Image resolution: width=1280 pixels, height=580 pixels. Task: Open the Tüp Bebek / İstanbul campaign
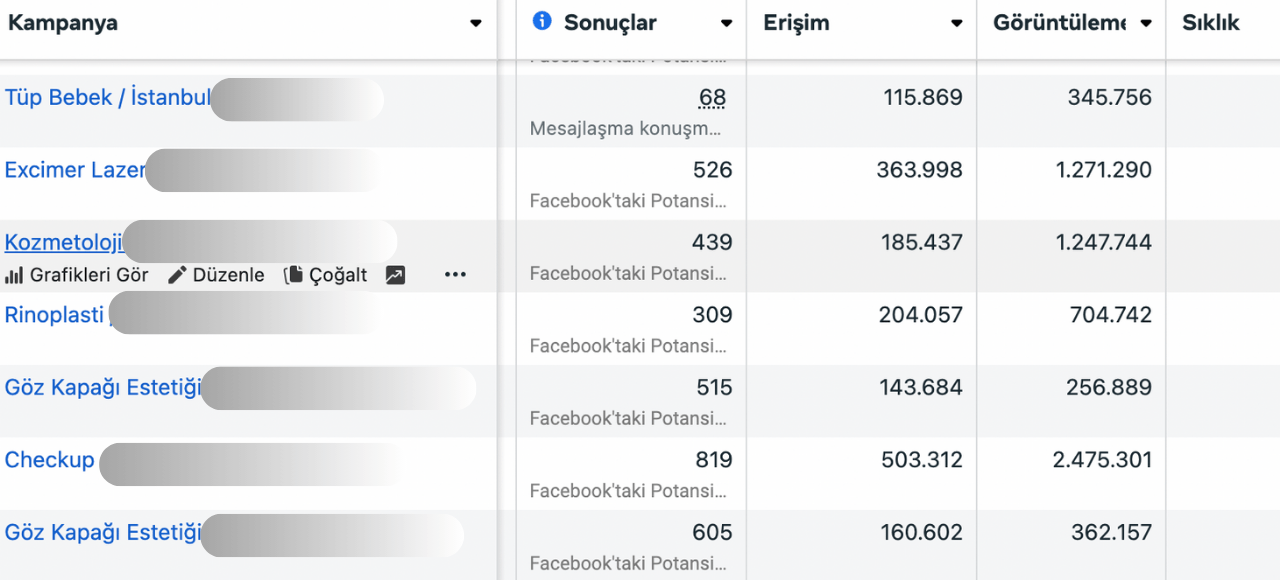coord(107,98)
